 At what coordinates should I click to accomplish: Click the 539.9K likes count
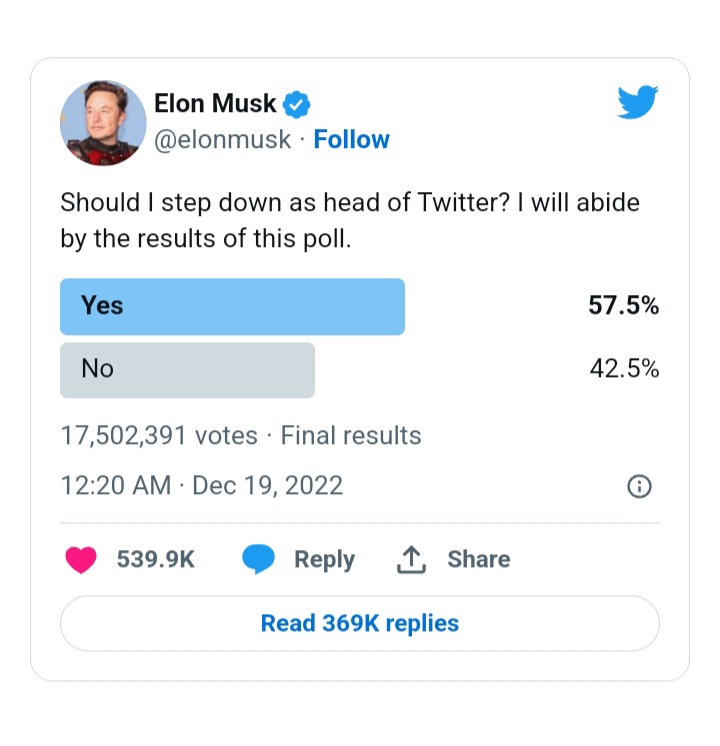click(156, 559)
